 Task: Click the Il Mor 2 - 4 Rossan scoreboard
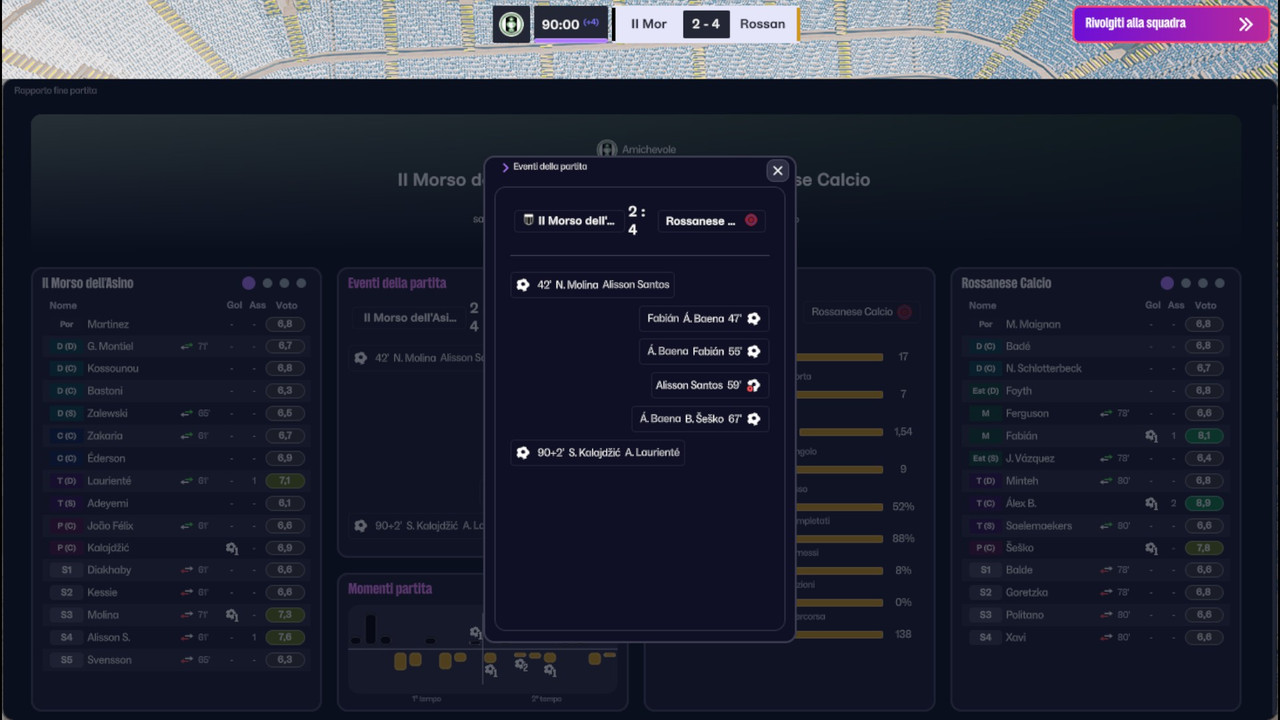tap(707, 24)
